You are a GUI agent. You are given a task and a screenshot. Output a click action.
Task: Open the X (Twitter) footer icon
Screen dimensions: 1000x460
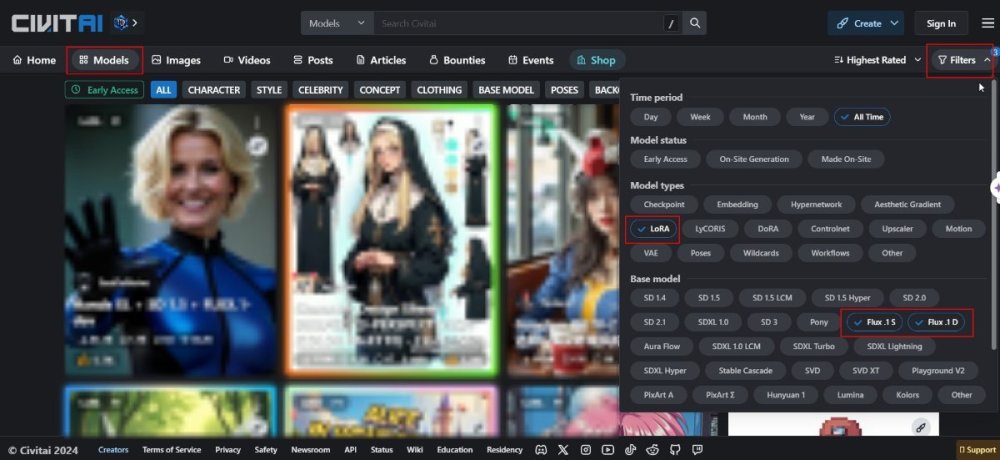point(564,450)
